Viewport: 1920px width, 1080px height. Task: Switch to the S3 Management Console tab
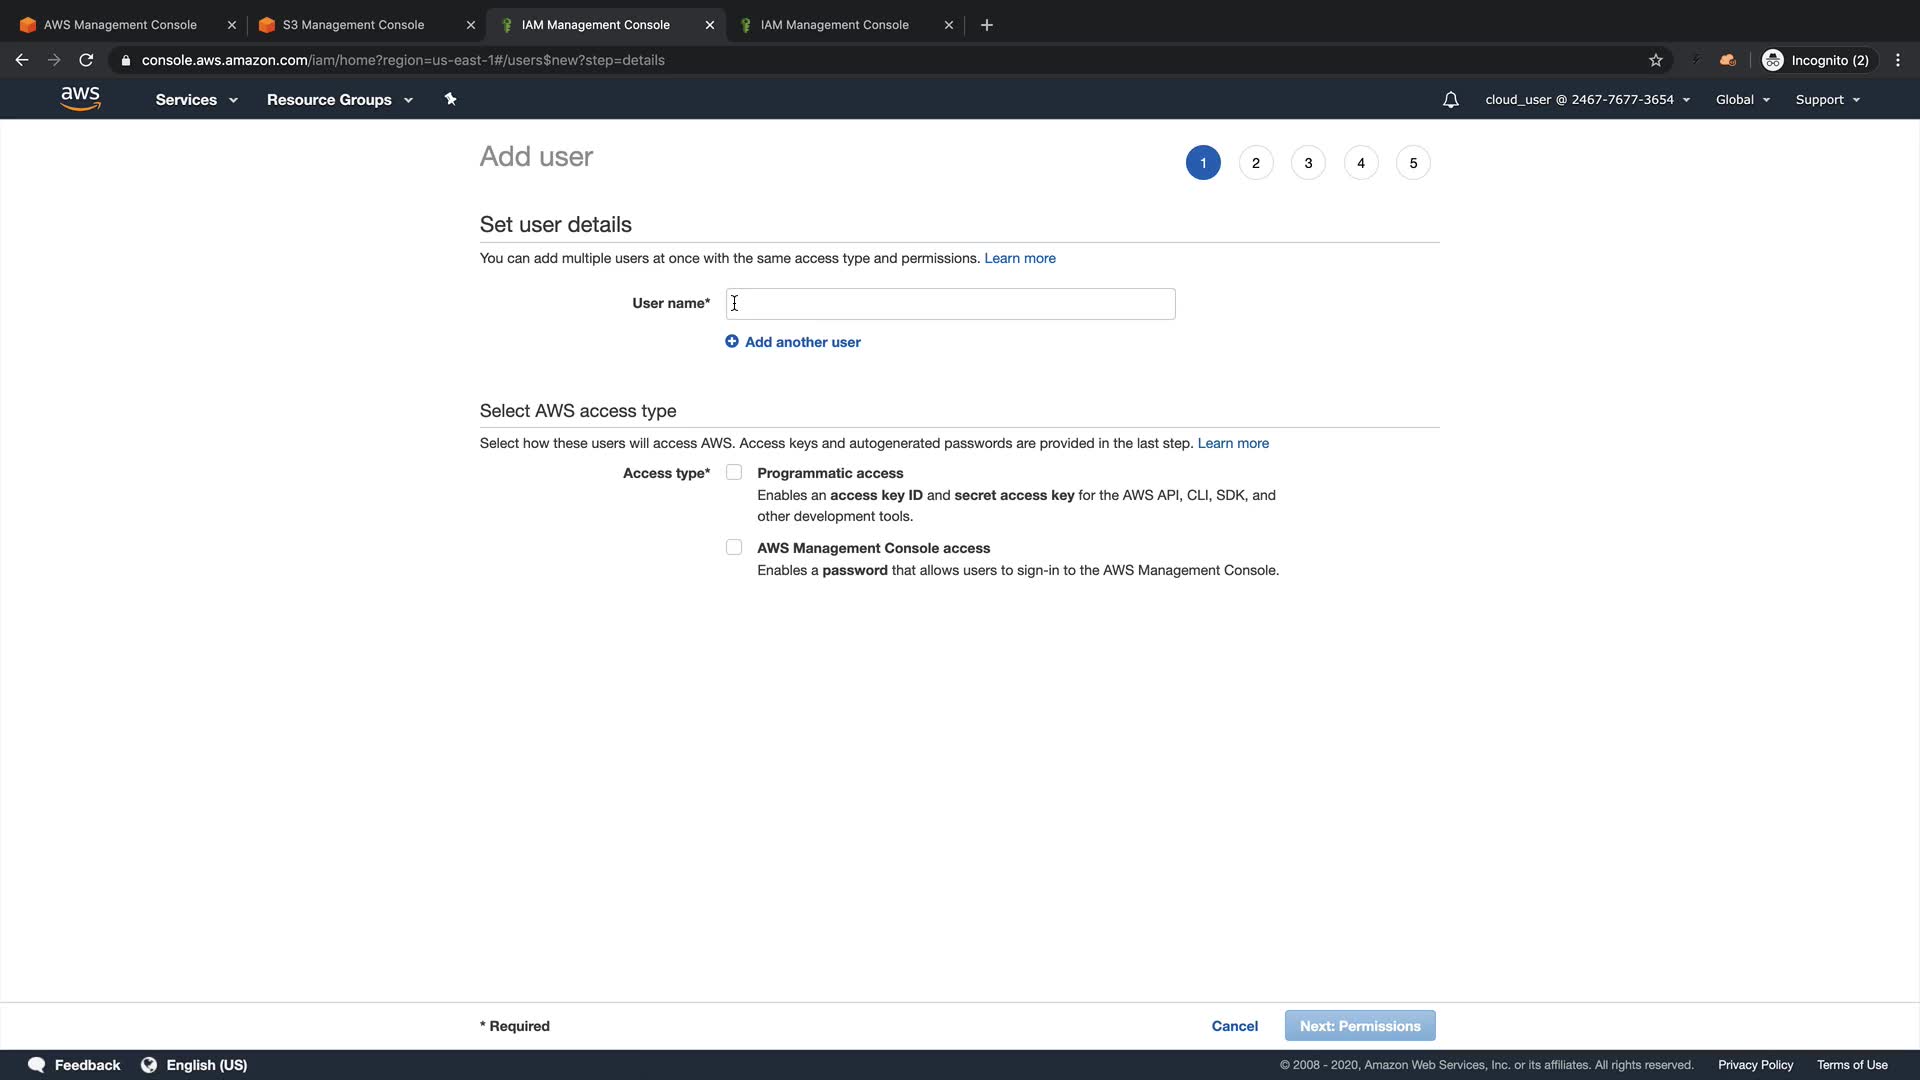(353, 25)
